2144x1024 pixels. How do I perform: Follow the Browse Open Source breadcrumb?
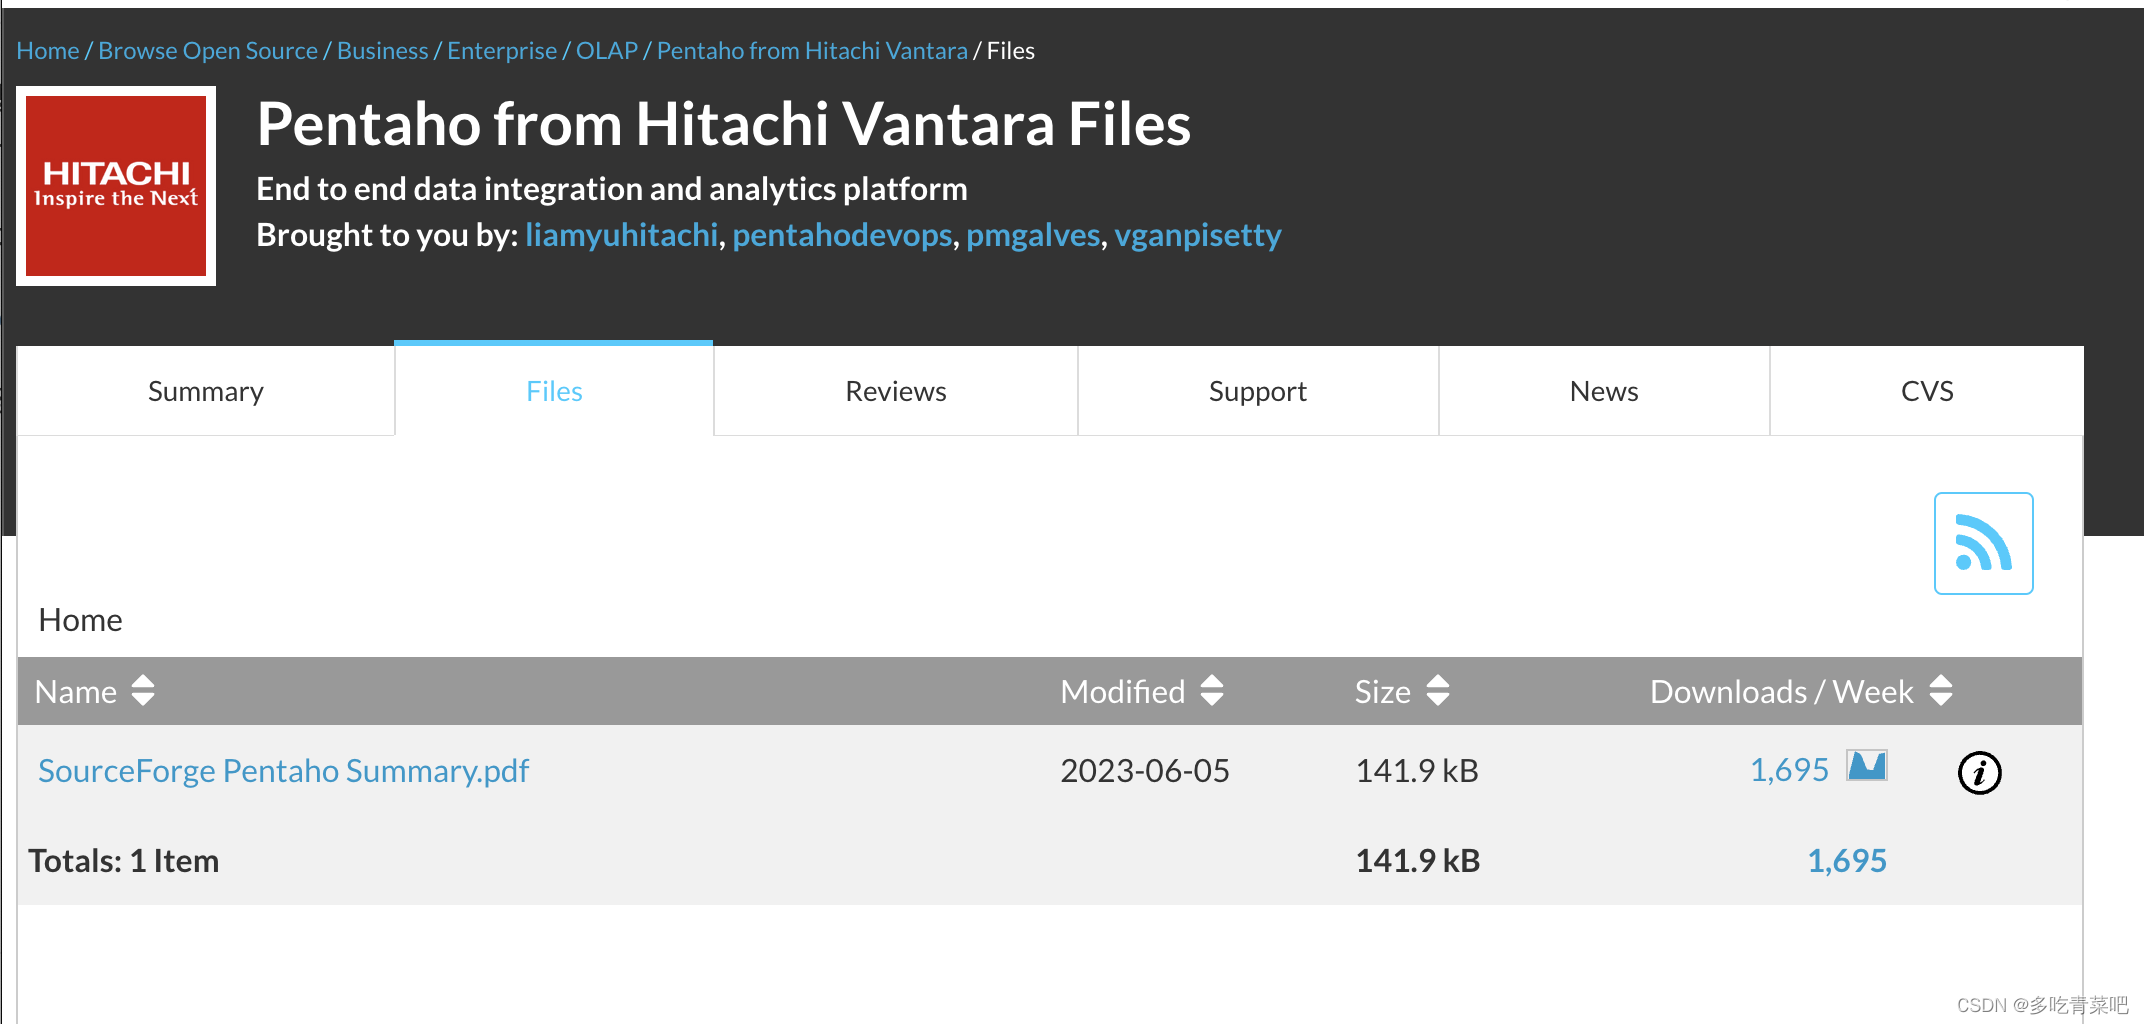click(x=208, y=50)
